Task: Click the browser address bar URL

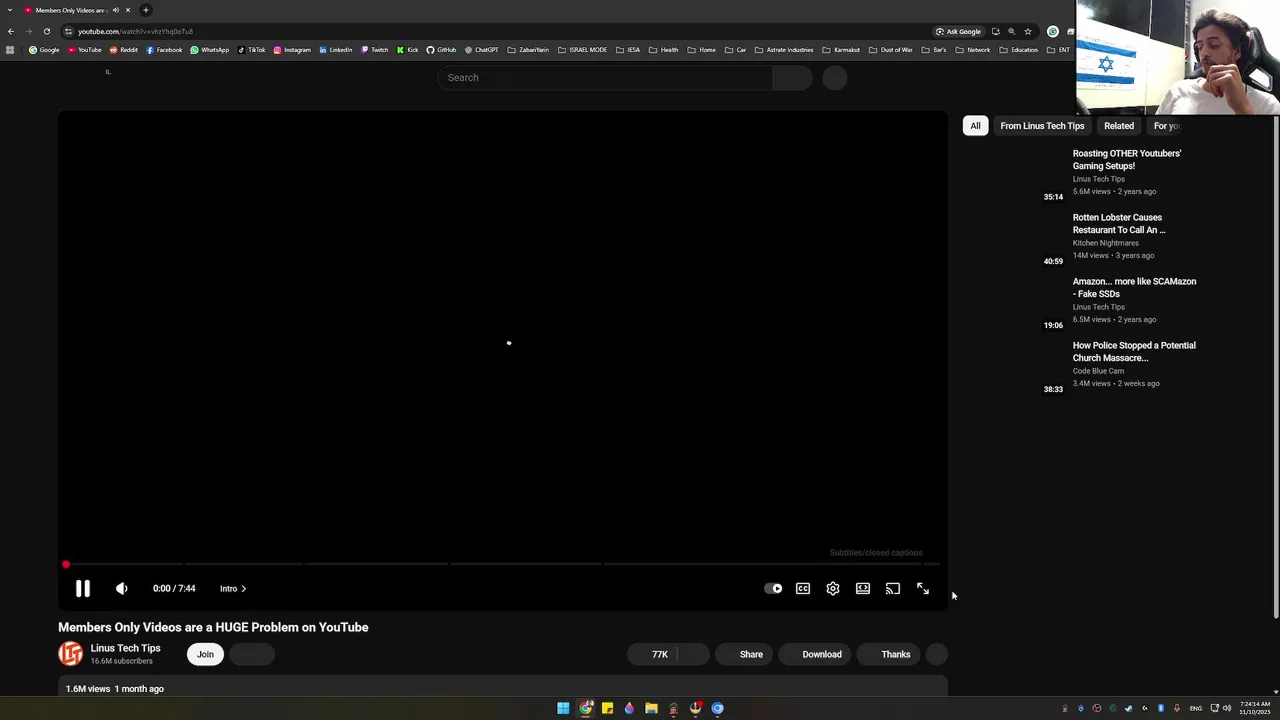Action: [x=136, y=31]
